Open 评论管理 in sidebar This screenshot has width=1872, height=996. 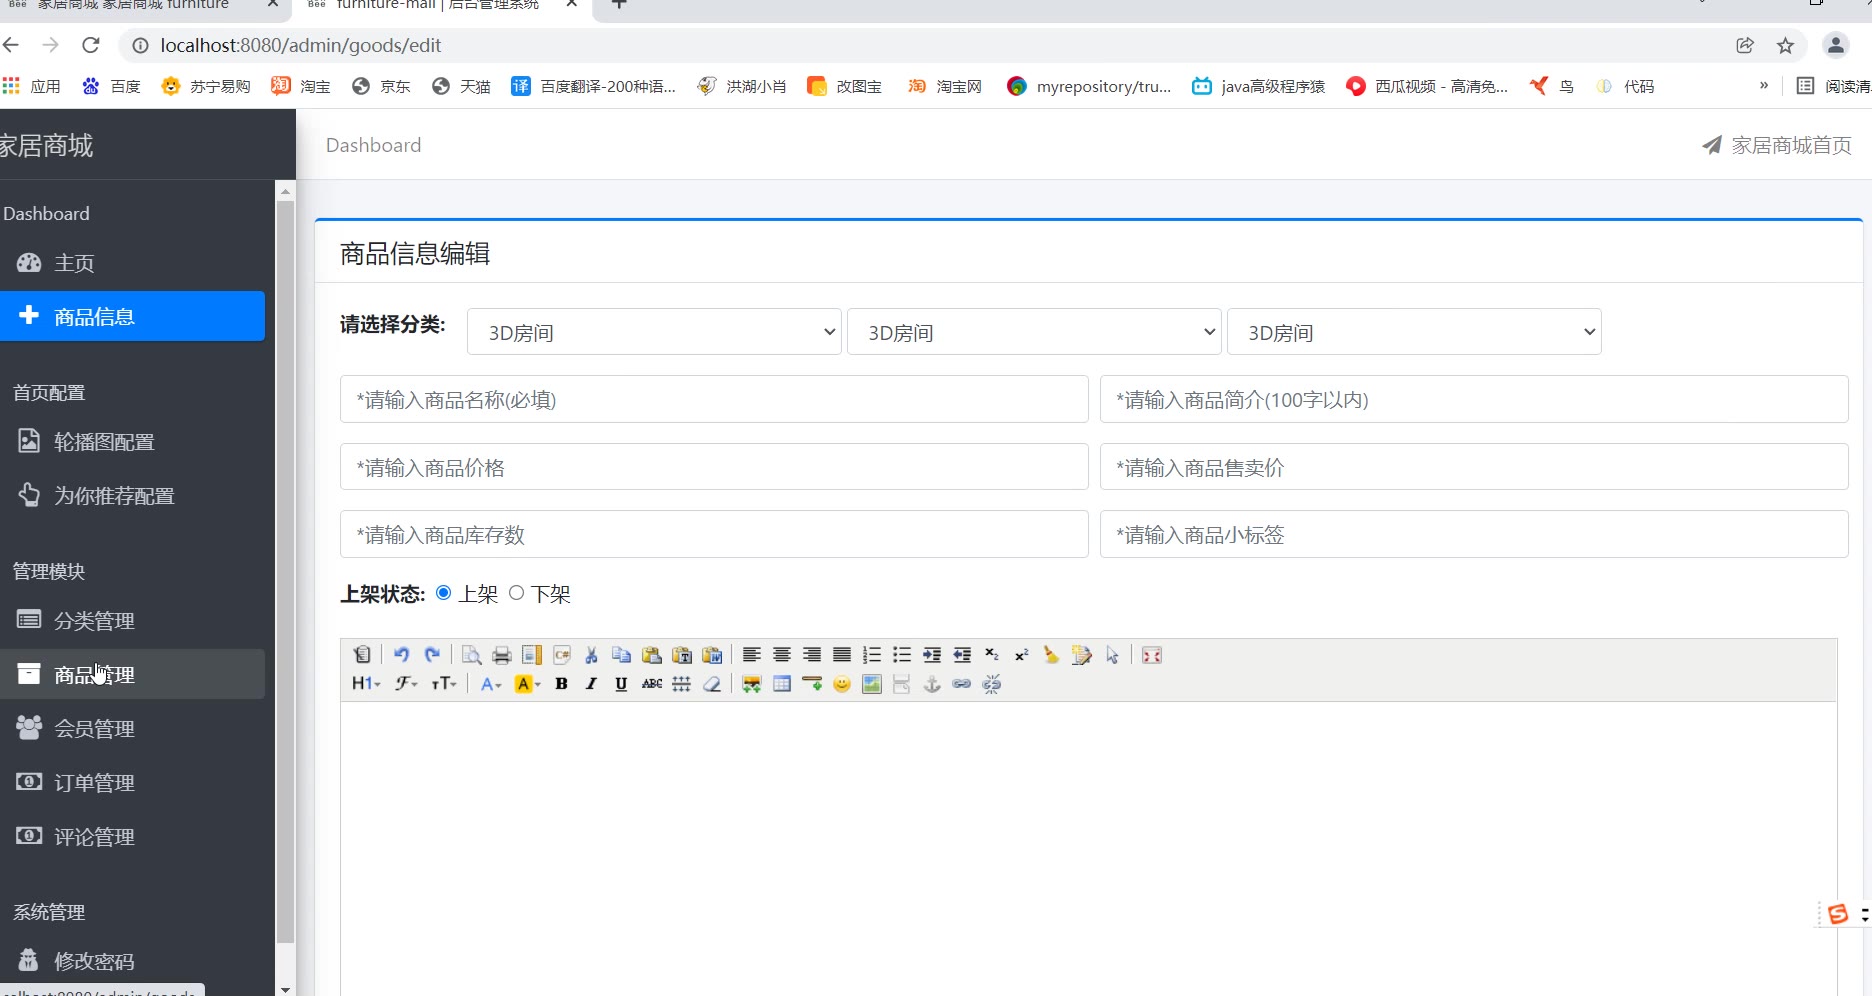132,837
